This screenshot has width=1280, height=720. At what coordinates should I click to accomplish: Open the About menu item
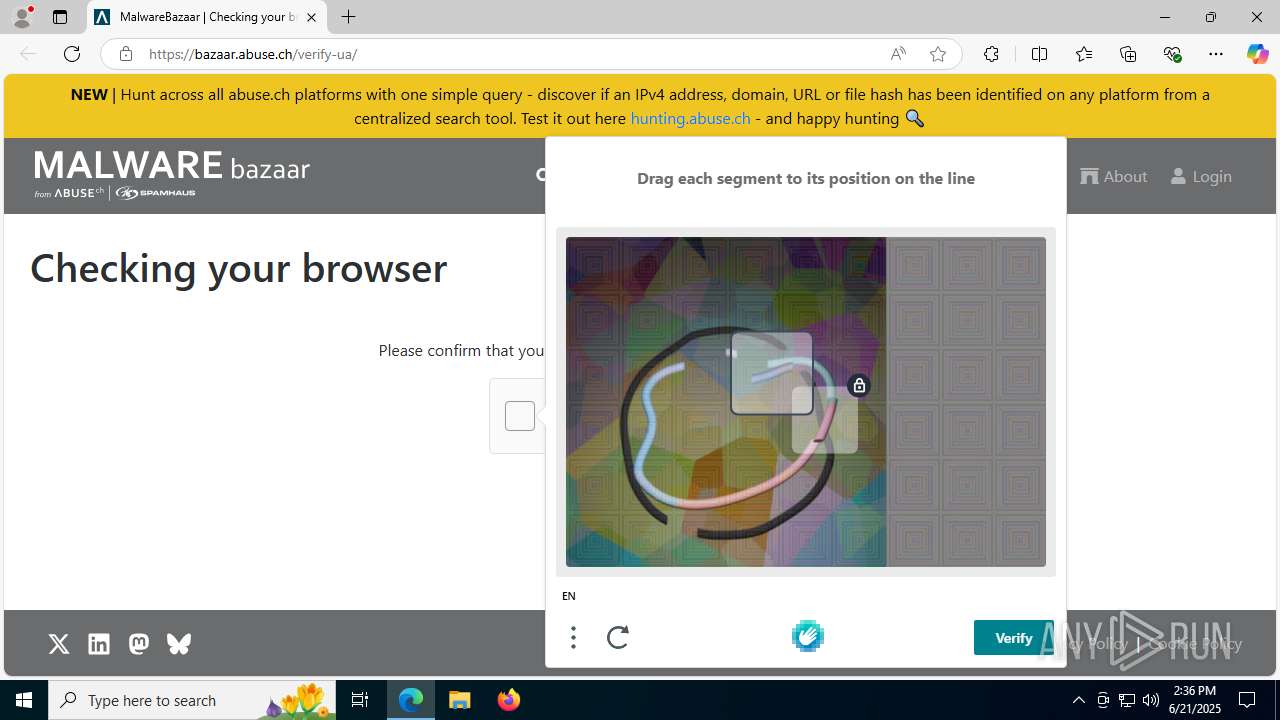point(1114,176)
